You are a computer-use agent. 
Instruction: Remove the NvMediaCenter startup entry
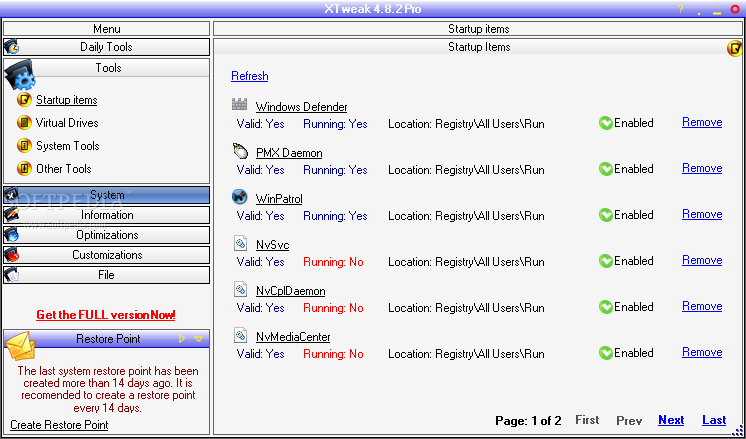pyautogui.click(x=702, y=352)
